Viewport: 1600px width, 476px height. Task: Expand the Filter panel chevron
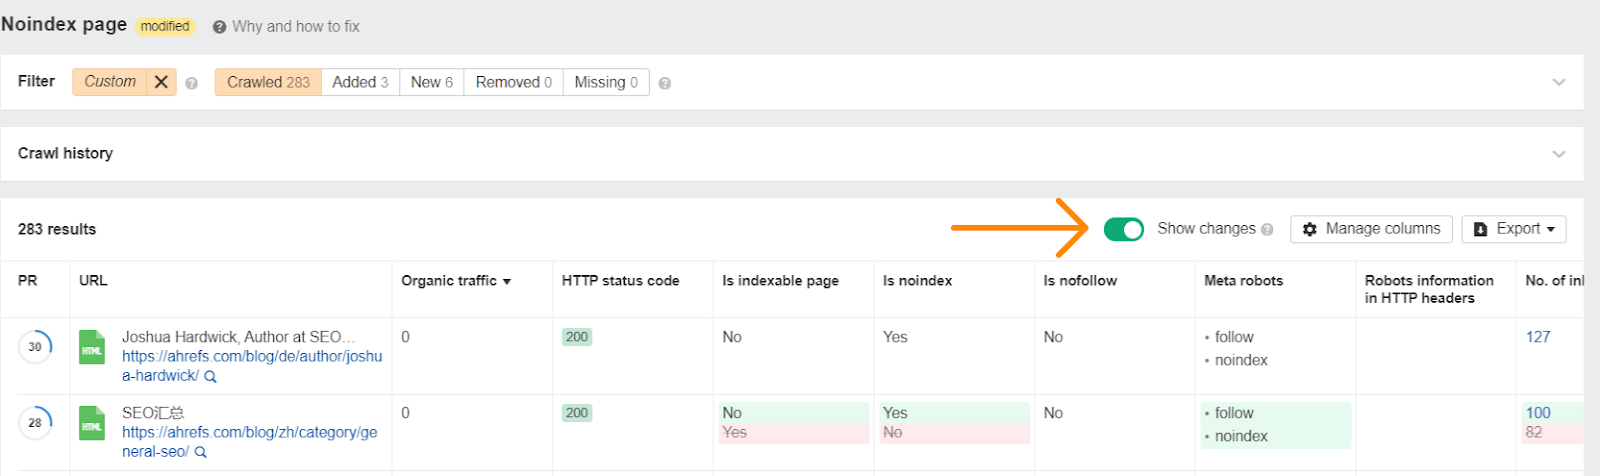pyautogui.click(x=1558, y=82)
